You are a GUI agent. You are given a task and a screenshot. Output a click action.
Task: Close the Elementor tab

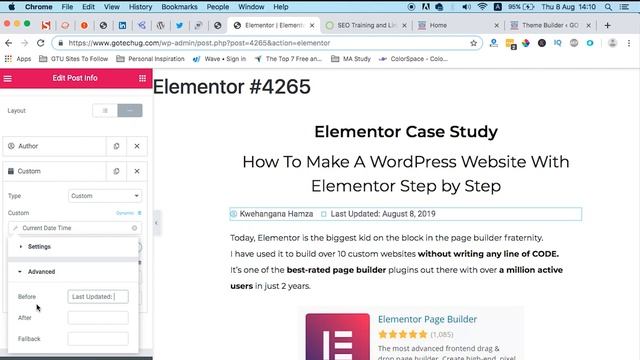click(x=312, y=25)
